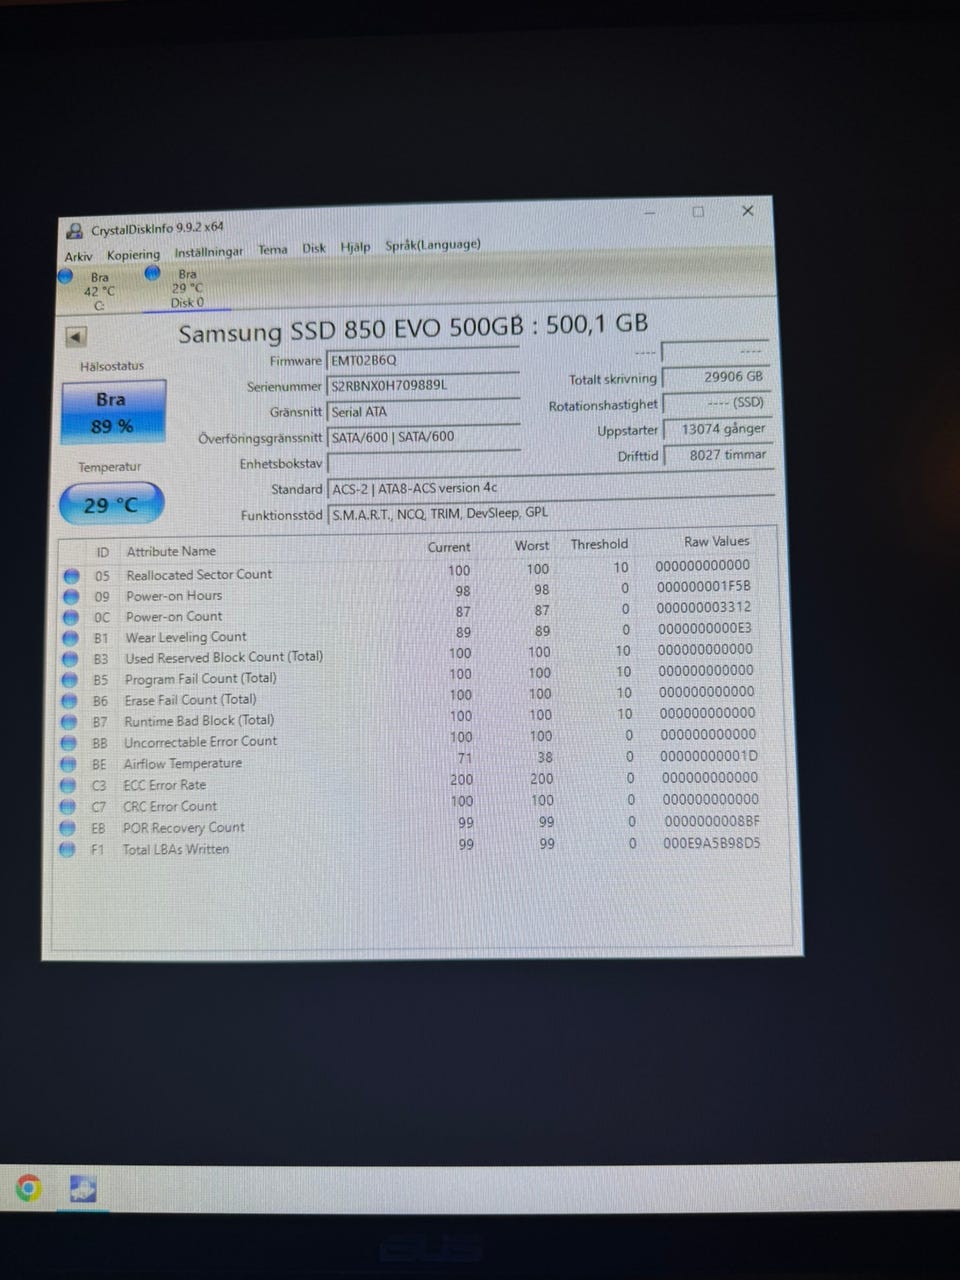
Task: Click status icon for CRC Error Count
Action: (x=68, y=807)
